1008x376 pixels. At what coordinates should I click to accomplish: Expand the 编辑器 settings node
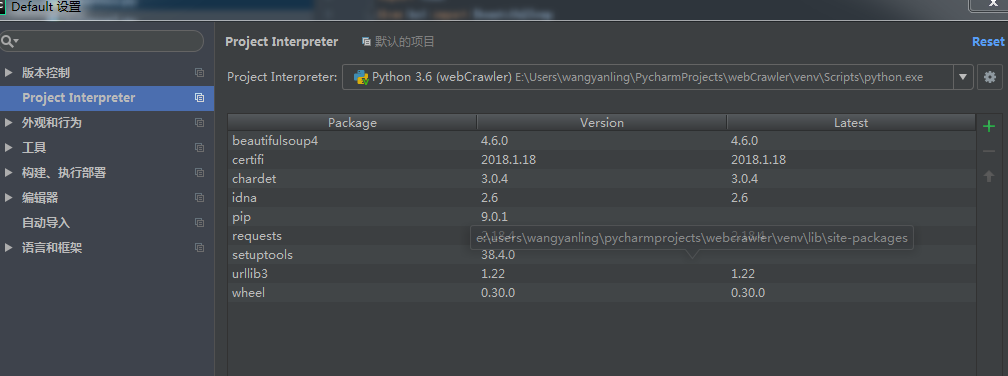tap(8, 197)
